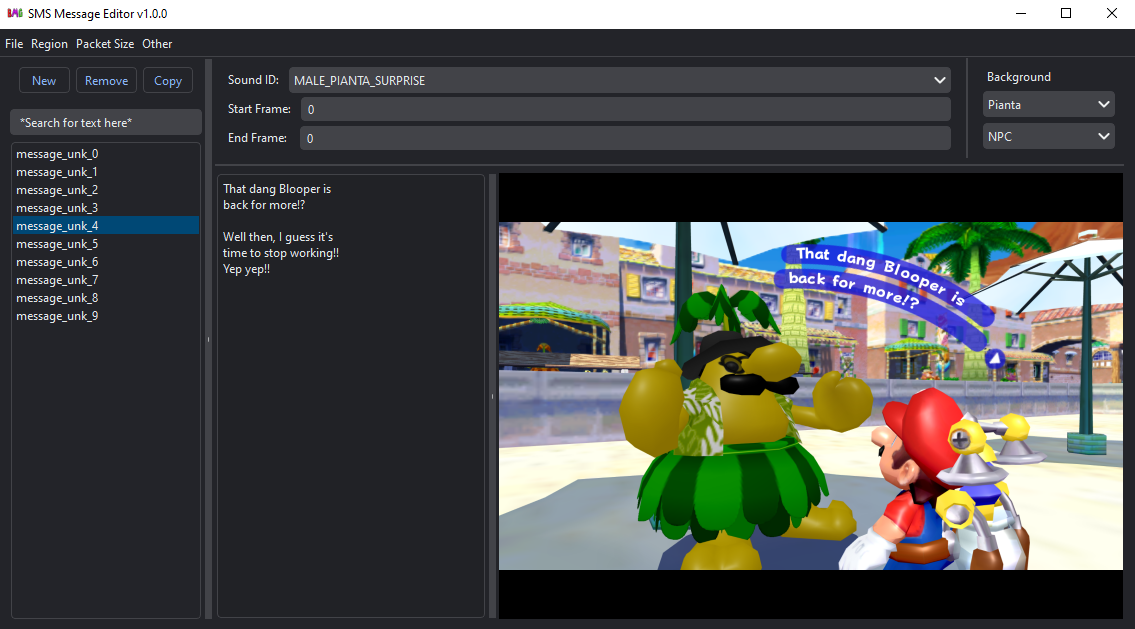Click the SMS Message Editor app icon
The image size is (1135, 629).
click(x=13, y=13)
